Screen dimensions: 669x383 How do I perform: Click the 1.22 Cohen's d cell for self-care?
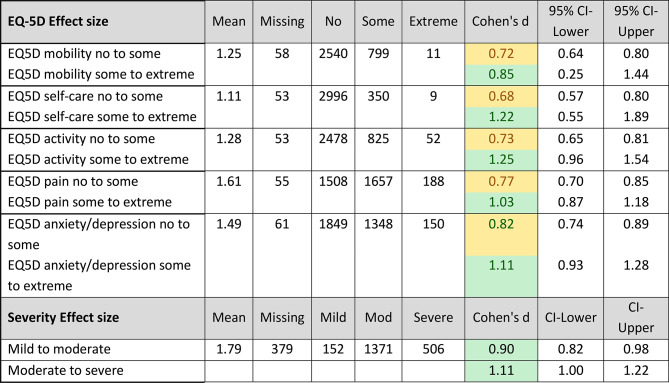click(x=500, y=117)
